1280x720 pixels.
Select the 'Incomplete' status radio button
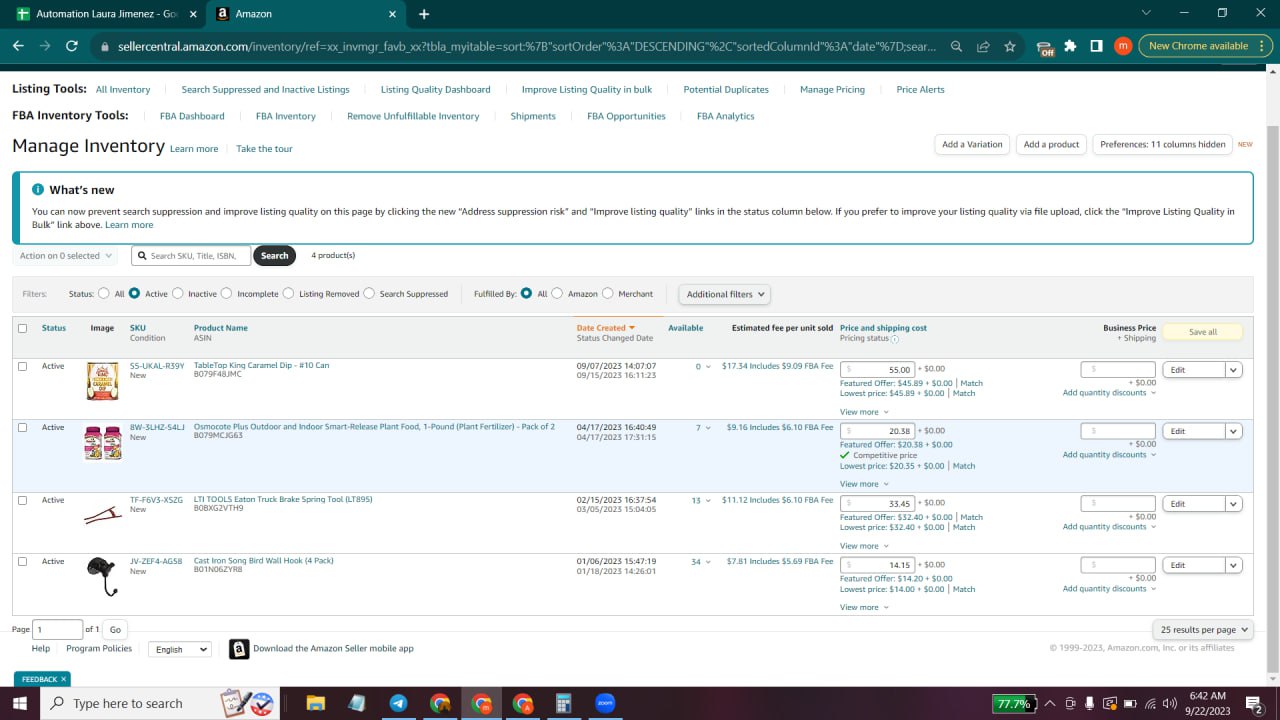click(227, 294)
